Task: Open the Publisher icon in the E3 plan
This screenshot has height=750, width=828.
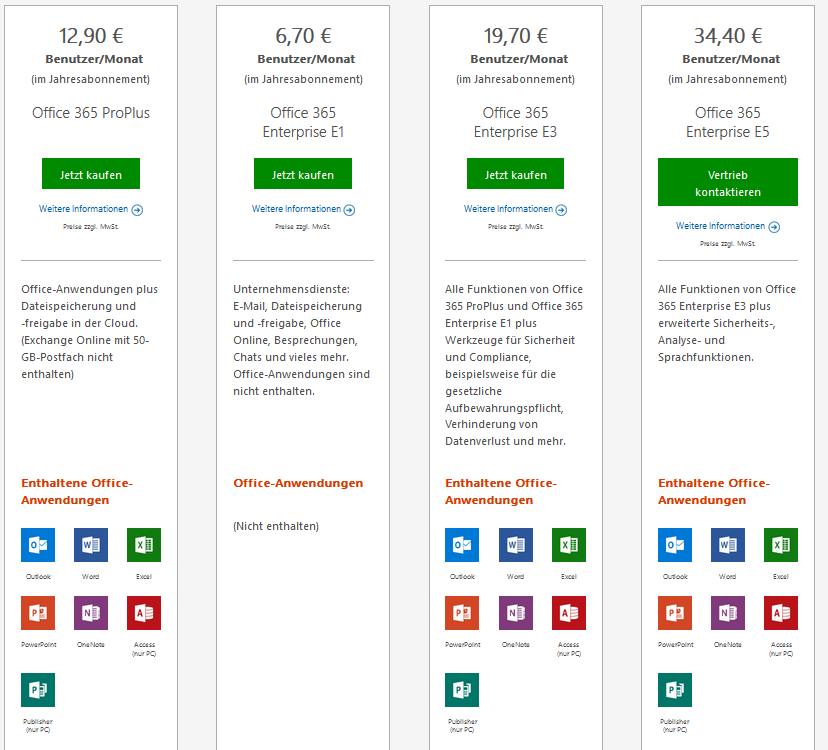Action: [462, 689]
